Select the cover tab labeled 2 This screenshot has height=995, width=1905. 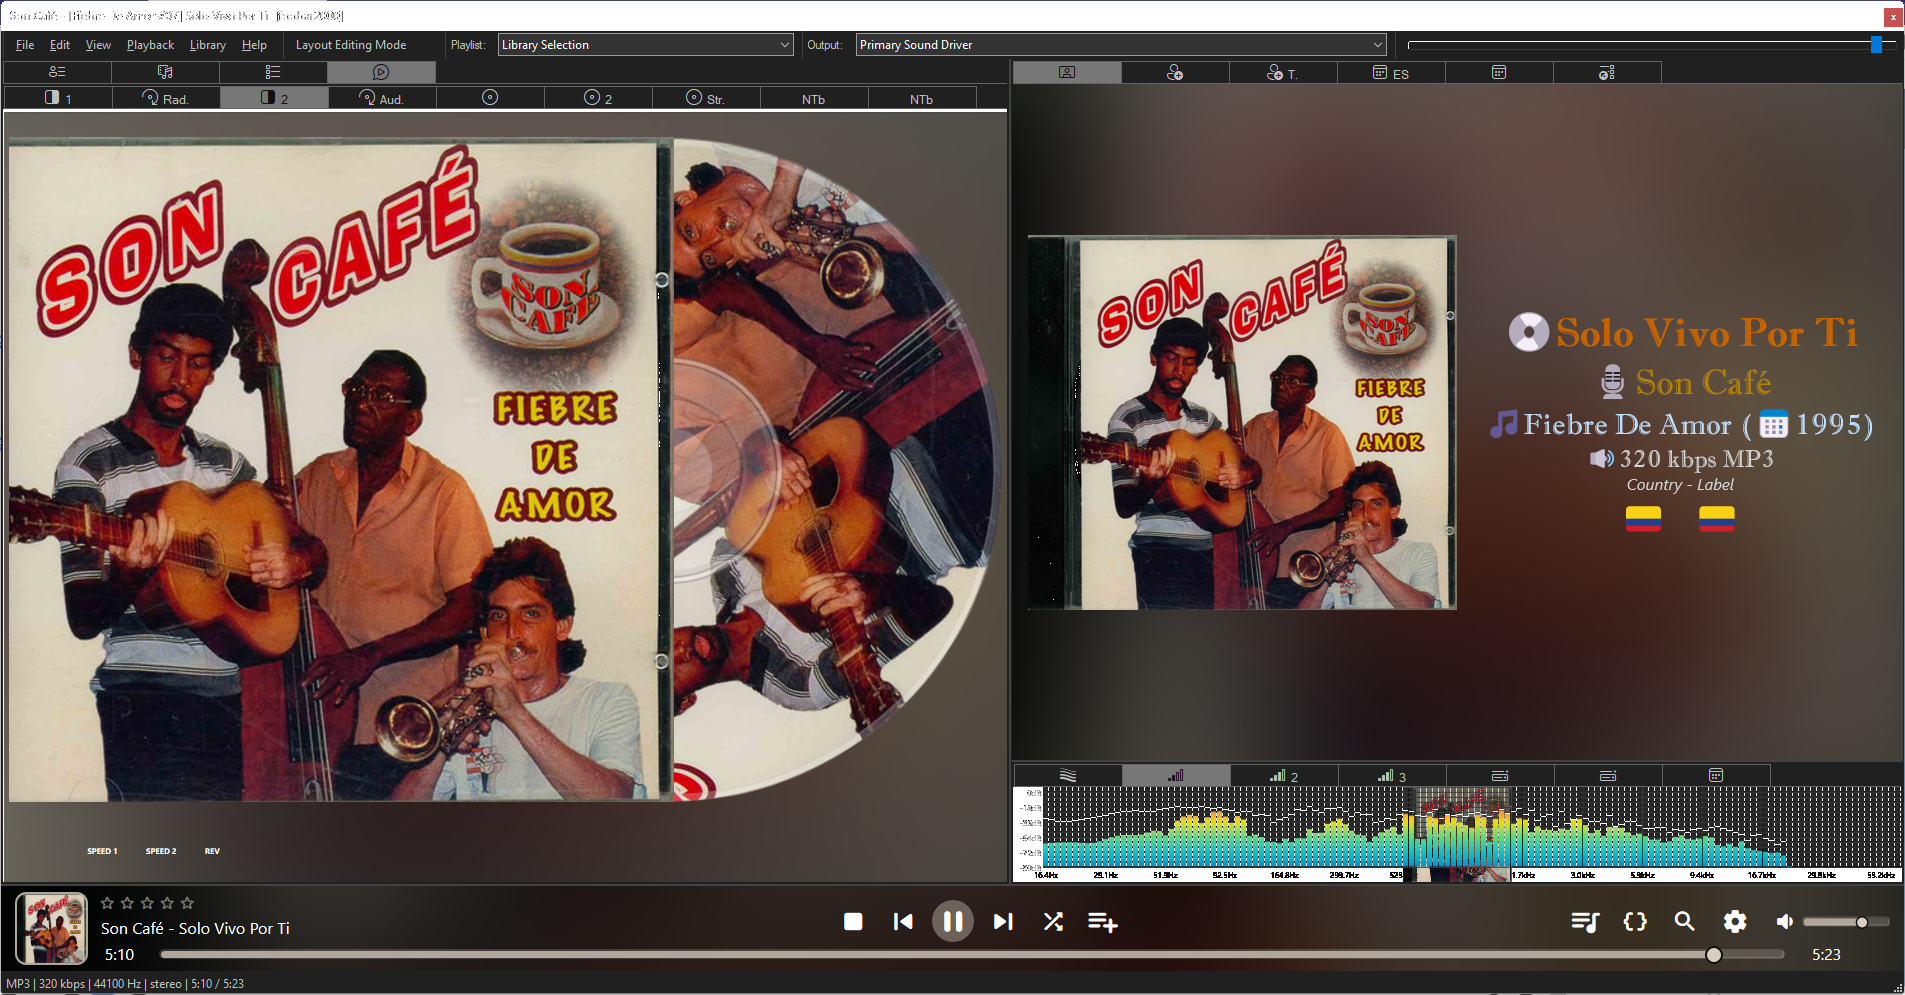(x=274, y=98)
